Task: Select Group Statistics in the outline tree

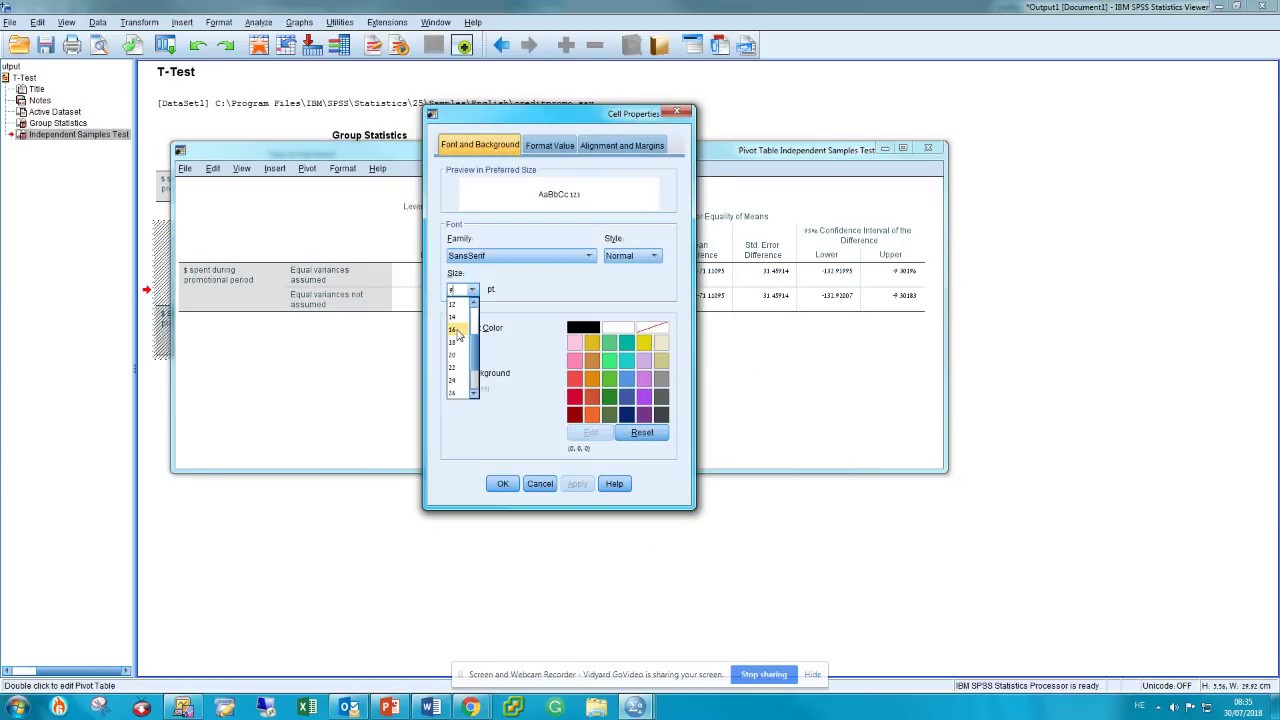Action: coord(58,123)
